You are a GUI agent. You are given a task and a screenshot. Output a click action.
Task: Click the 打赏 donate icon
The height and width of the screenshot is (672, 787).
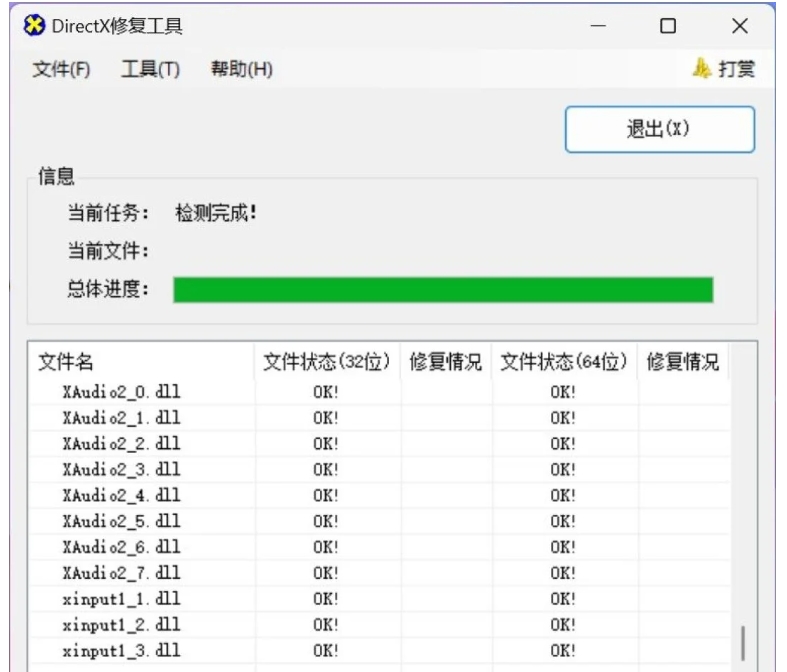[x=701, y=69]
